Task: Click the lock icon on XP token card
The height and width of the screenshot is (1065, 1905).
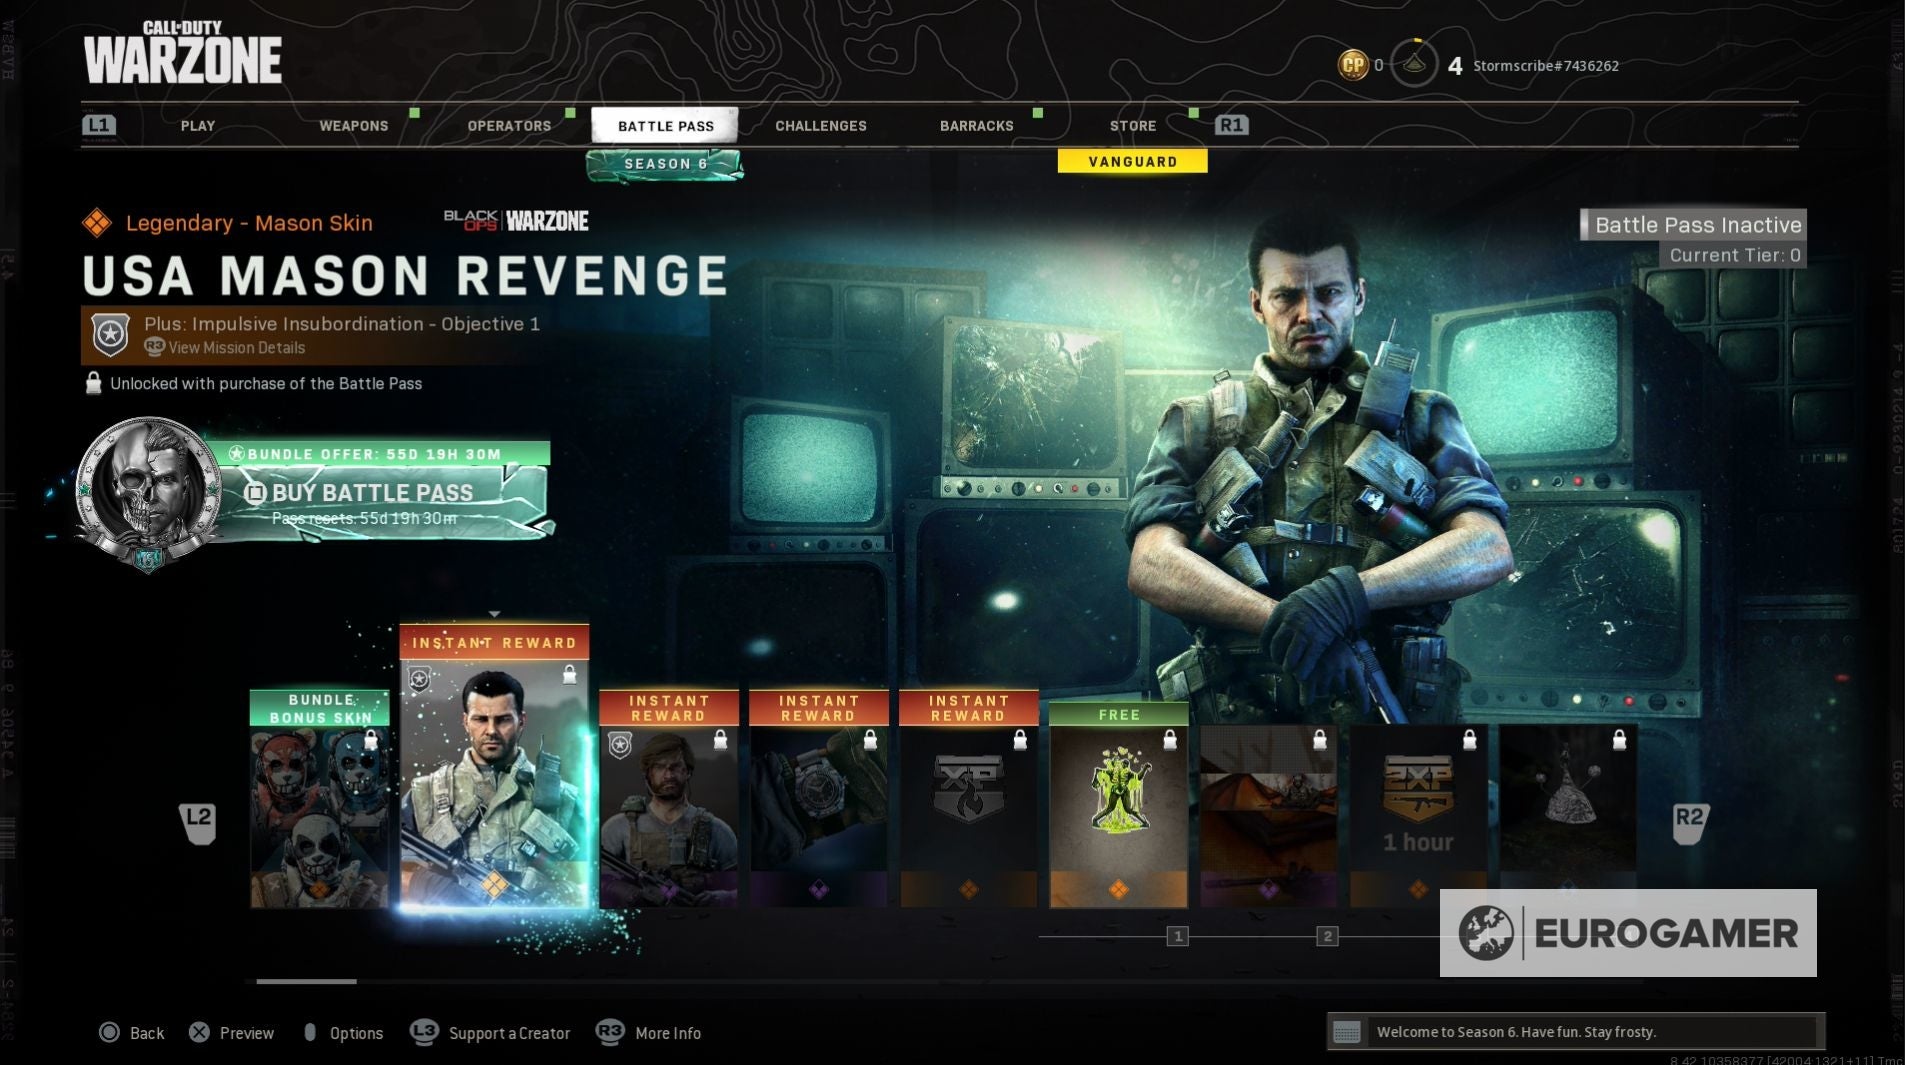Action: pos(1020,739)
